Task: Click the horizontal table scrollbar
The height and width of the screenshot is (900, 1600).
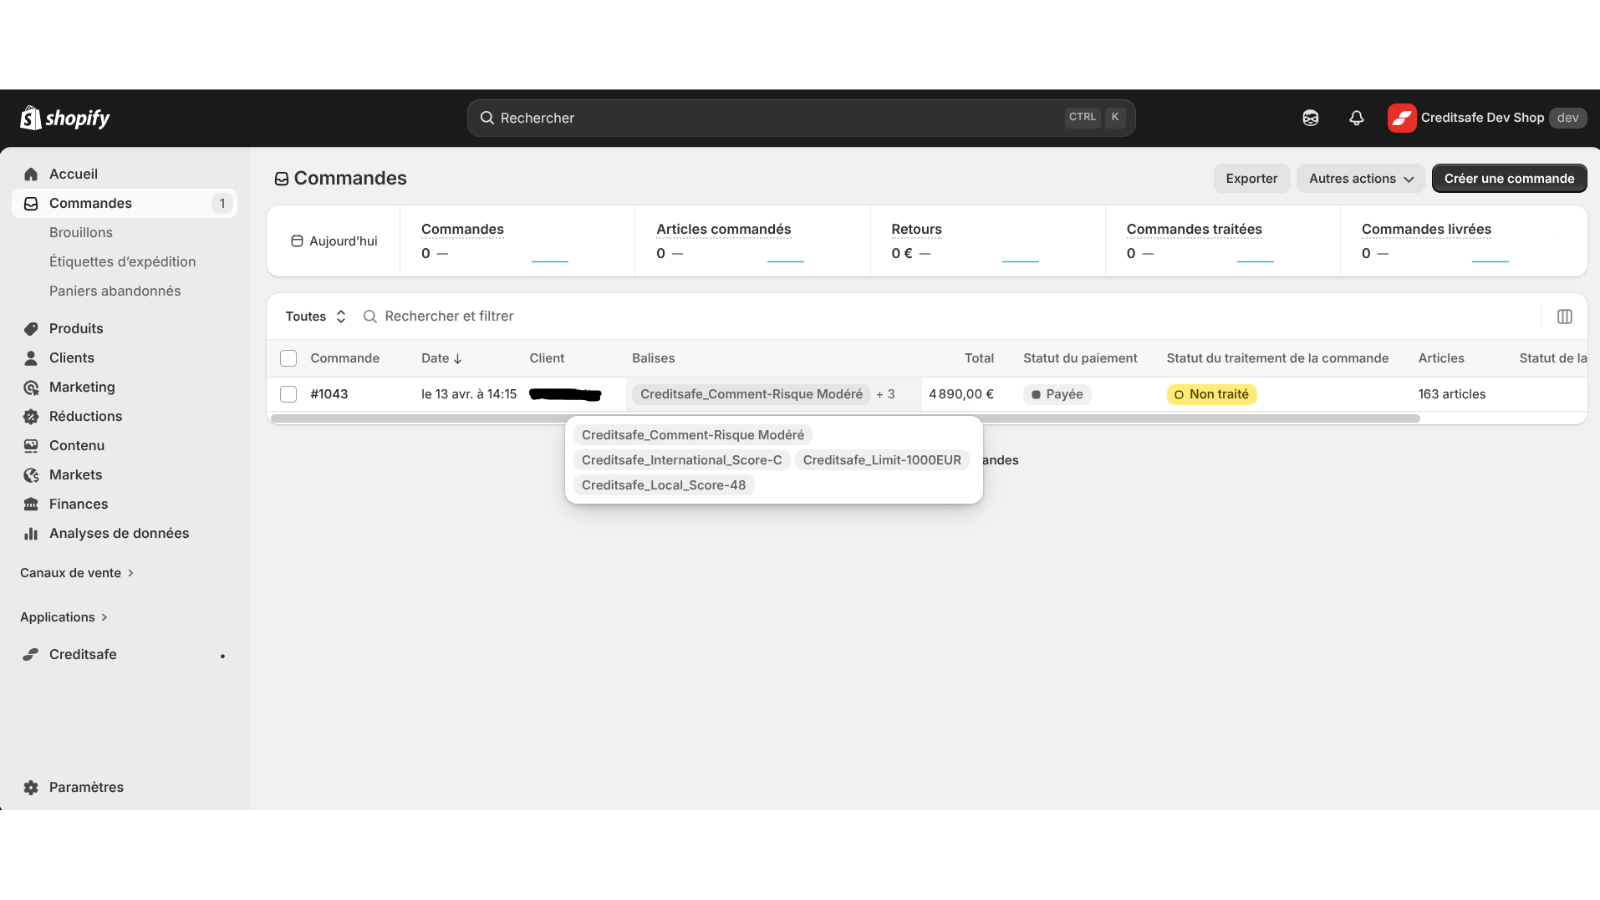Action: [845, 419]
